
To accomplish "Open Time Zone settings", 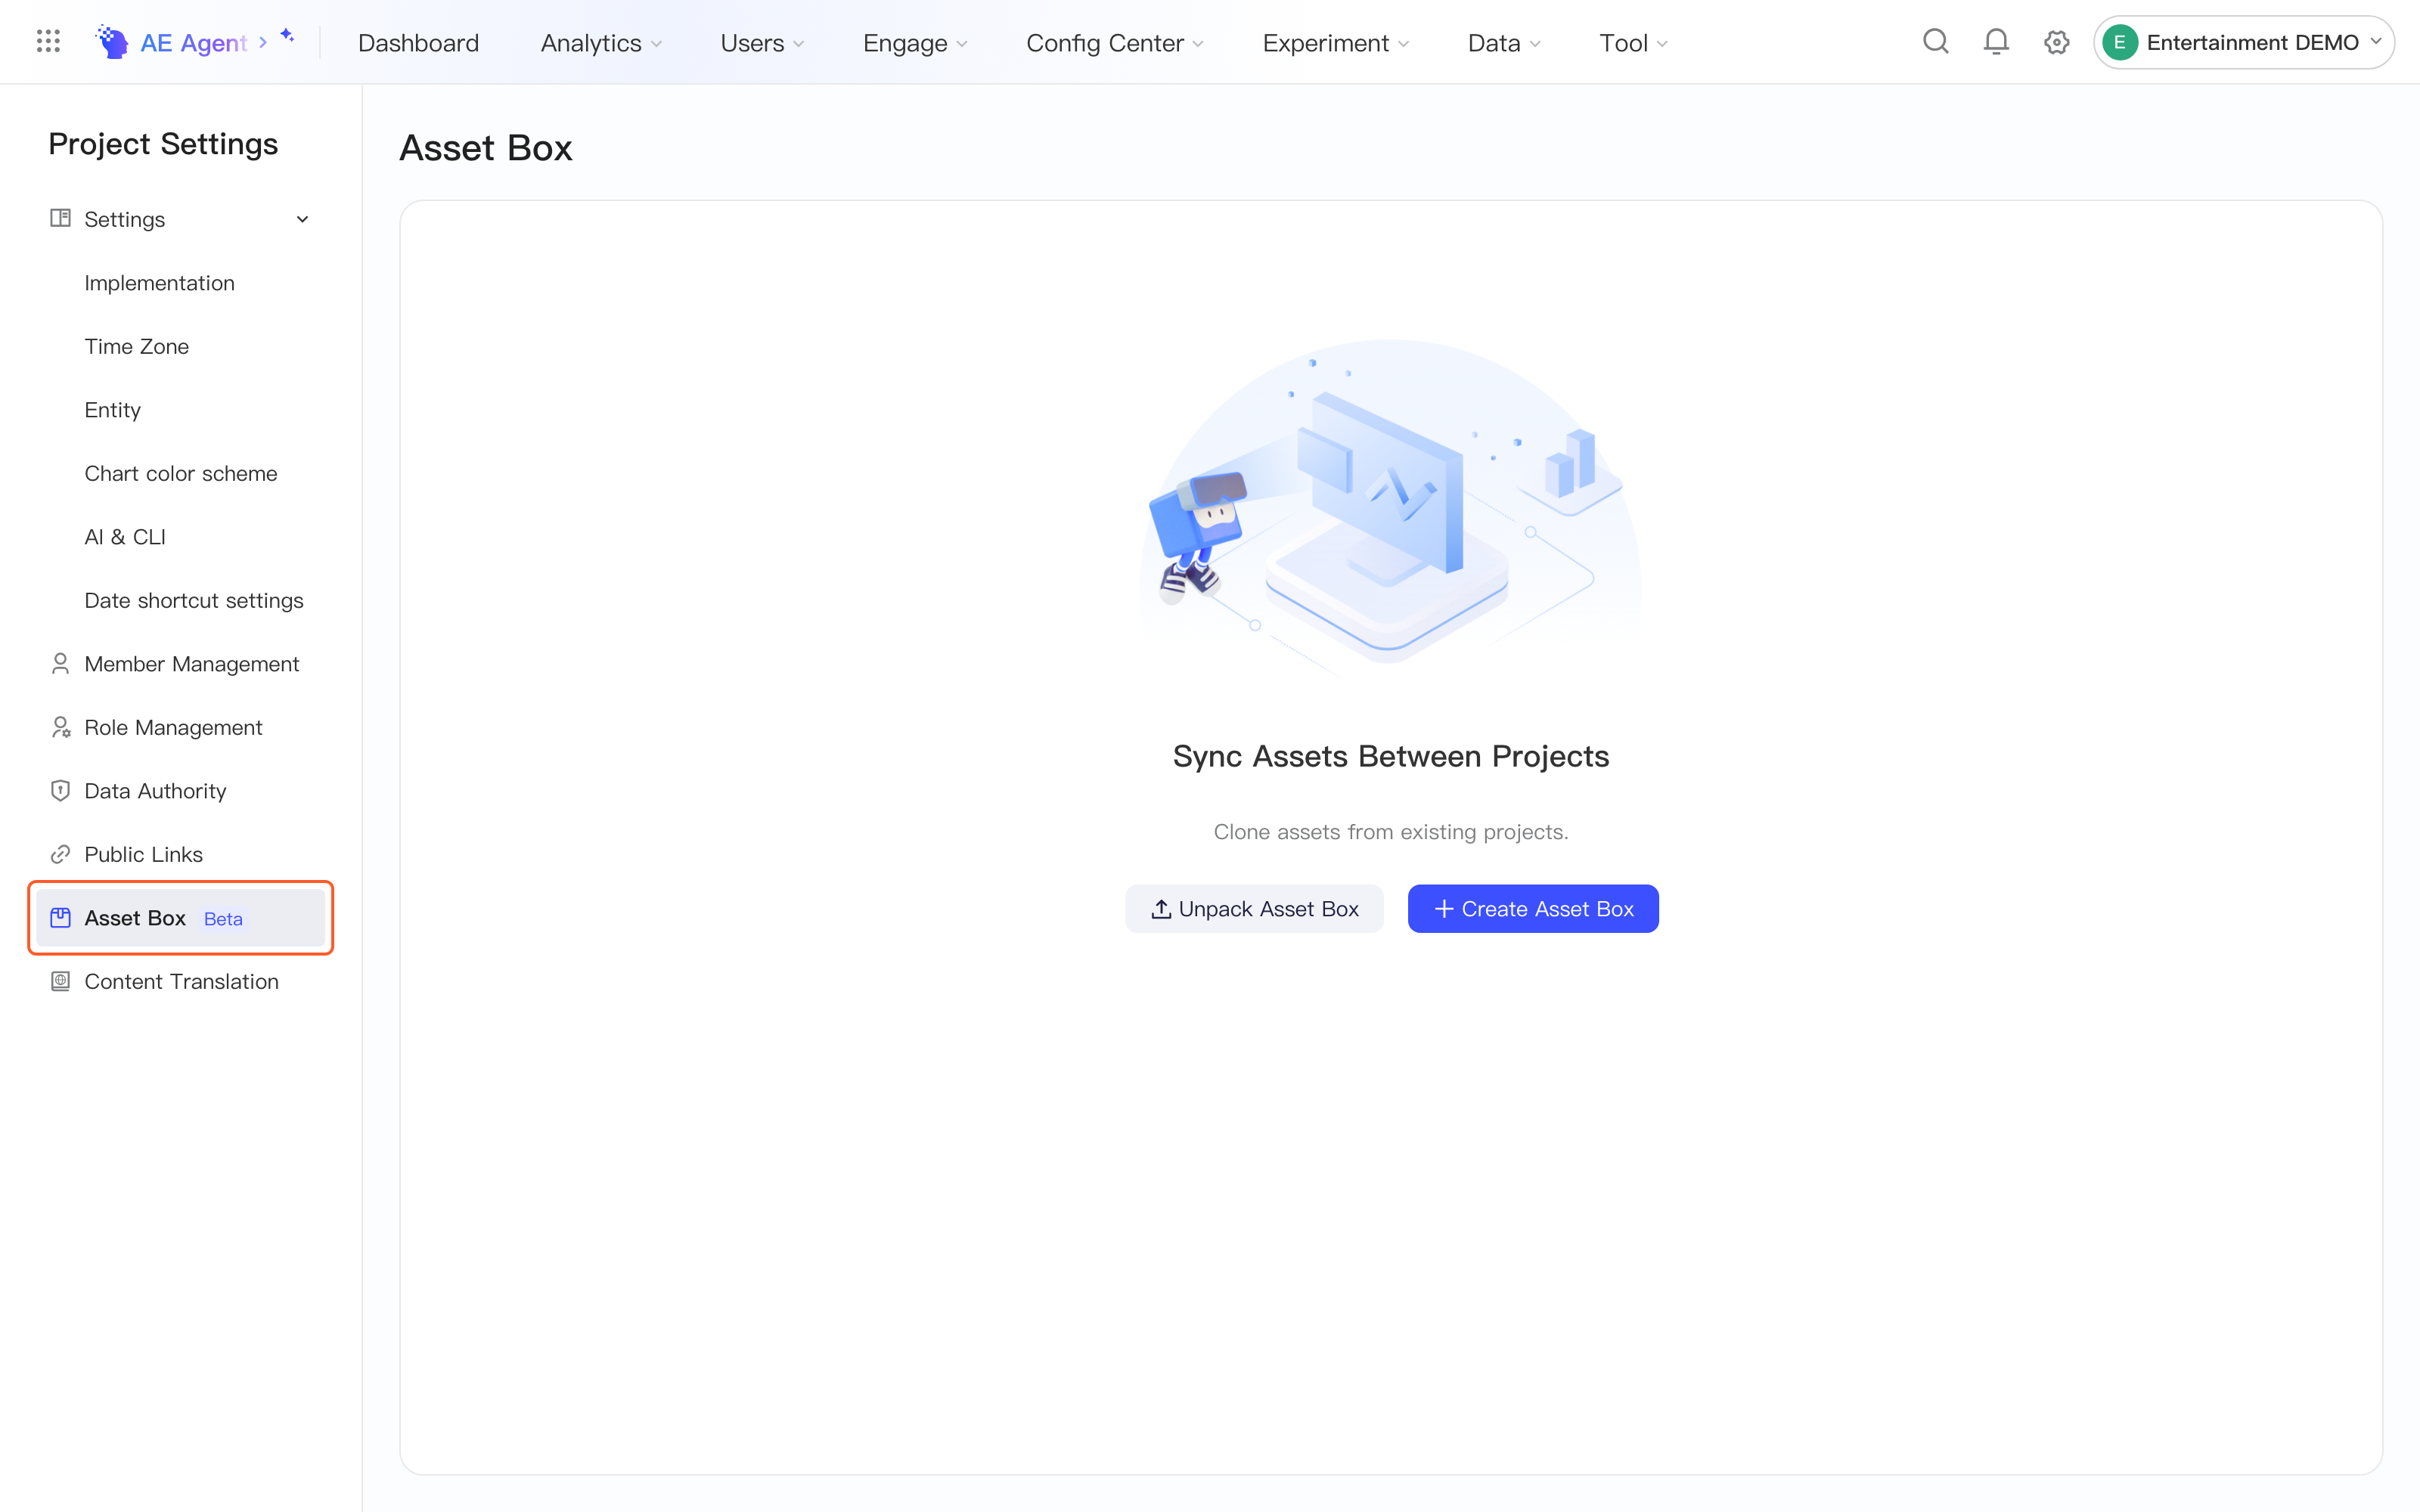I will coord(136,346).
